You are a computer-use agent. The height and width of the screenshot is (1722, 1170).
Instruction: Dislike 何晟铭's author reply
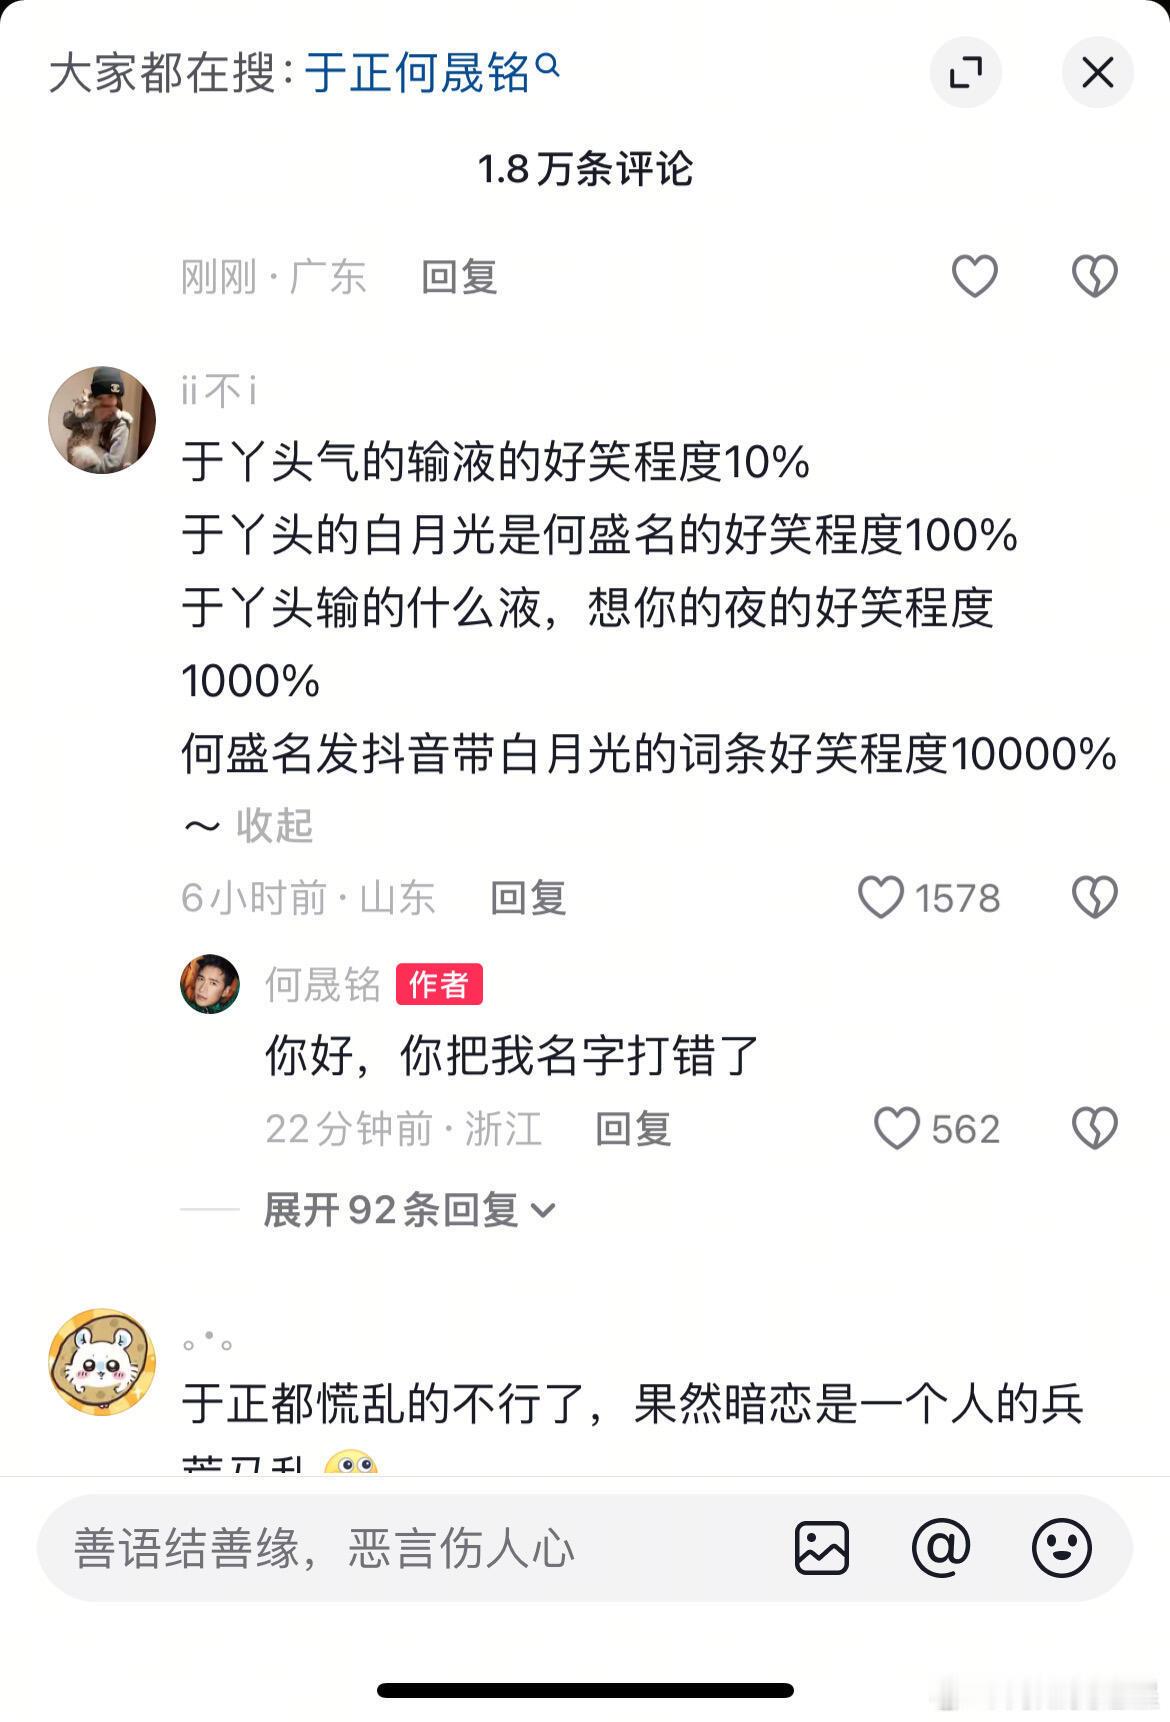point(1095,1128)
